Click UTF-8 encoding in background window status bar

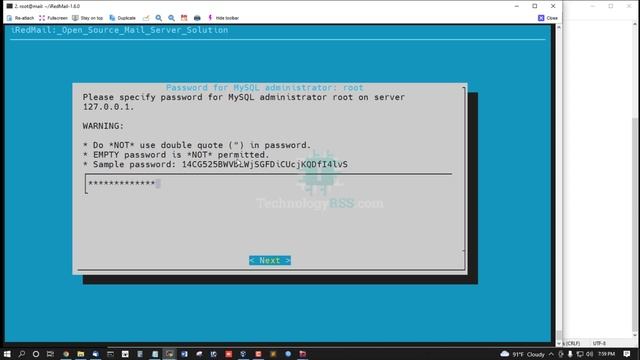pyautogui.click(x=599, y=343)
